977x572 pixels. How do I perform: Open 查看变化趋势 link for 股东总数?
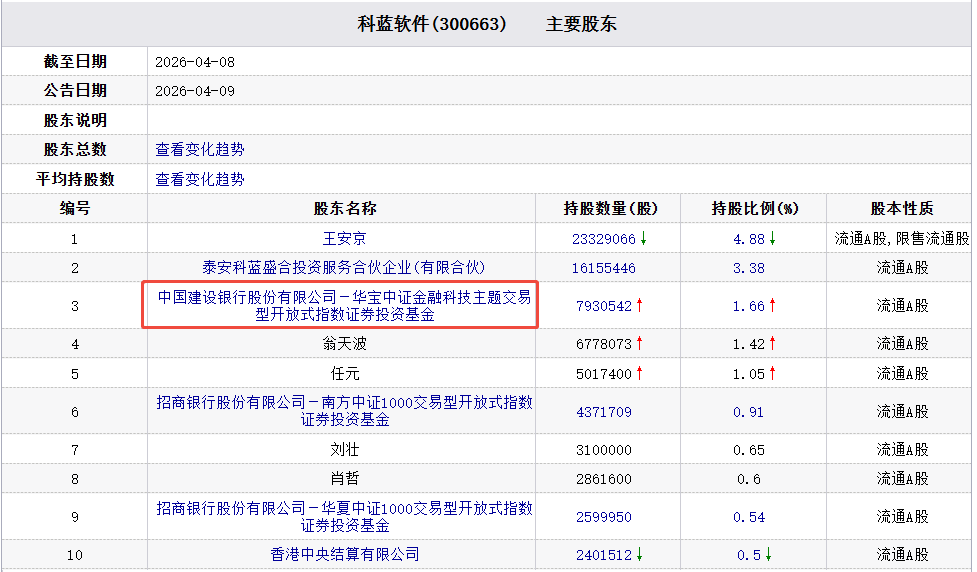click(x=199, y=150)
